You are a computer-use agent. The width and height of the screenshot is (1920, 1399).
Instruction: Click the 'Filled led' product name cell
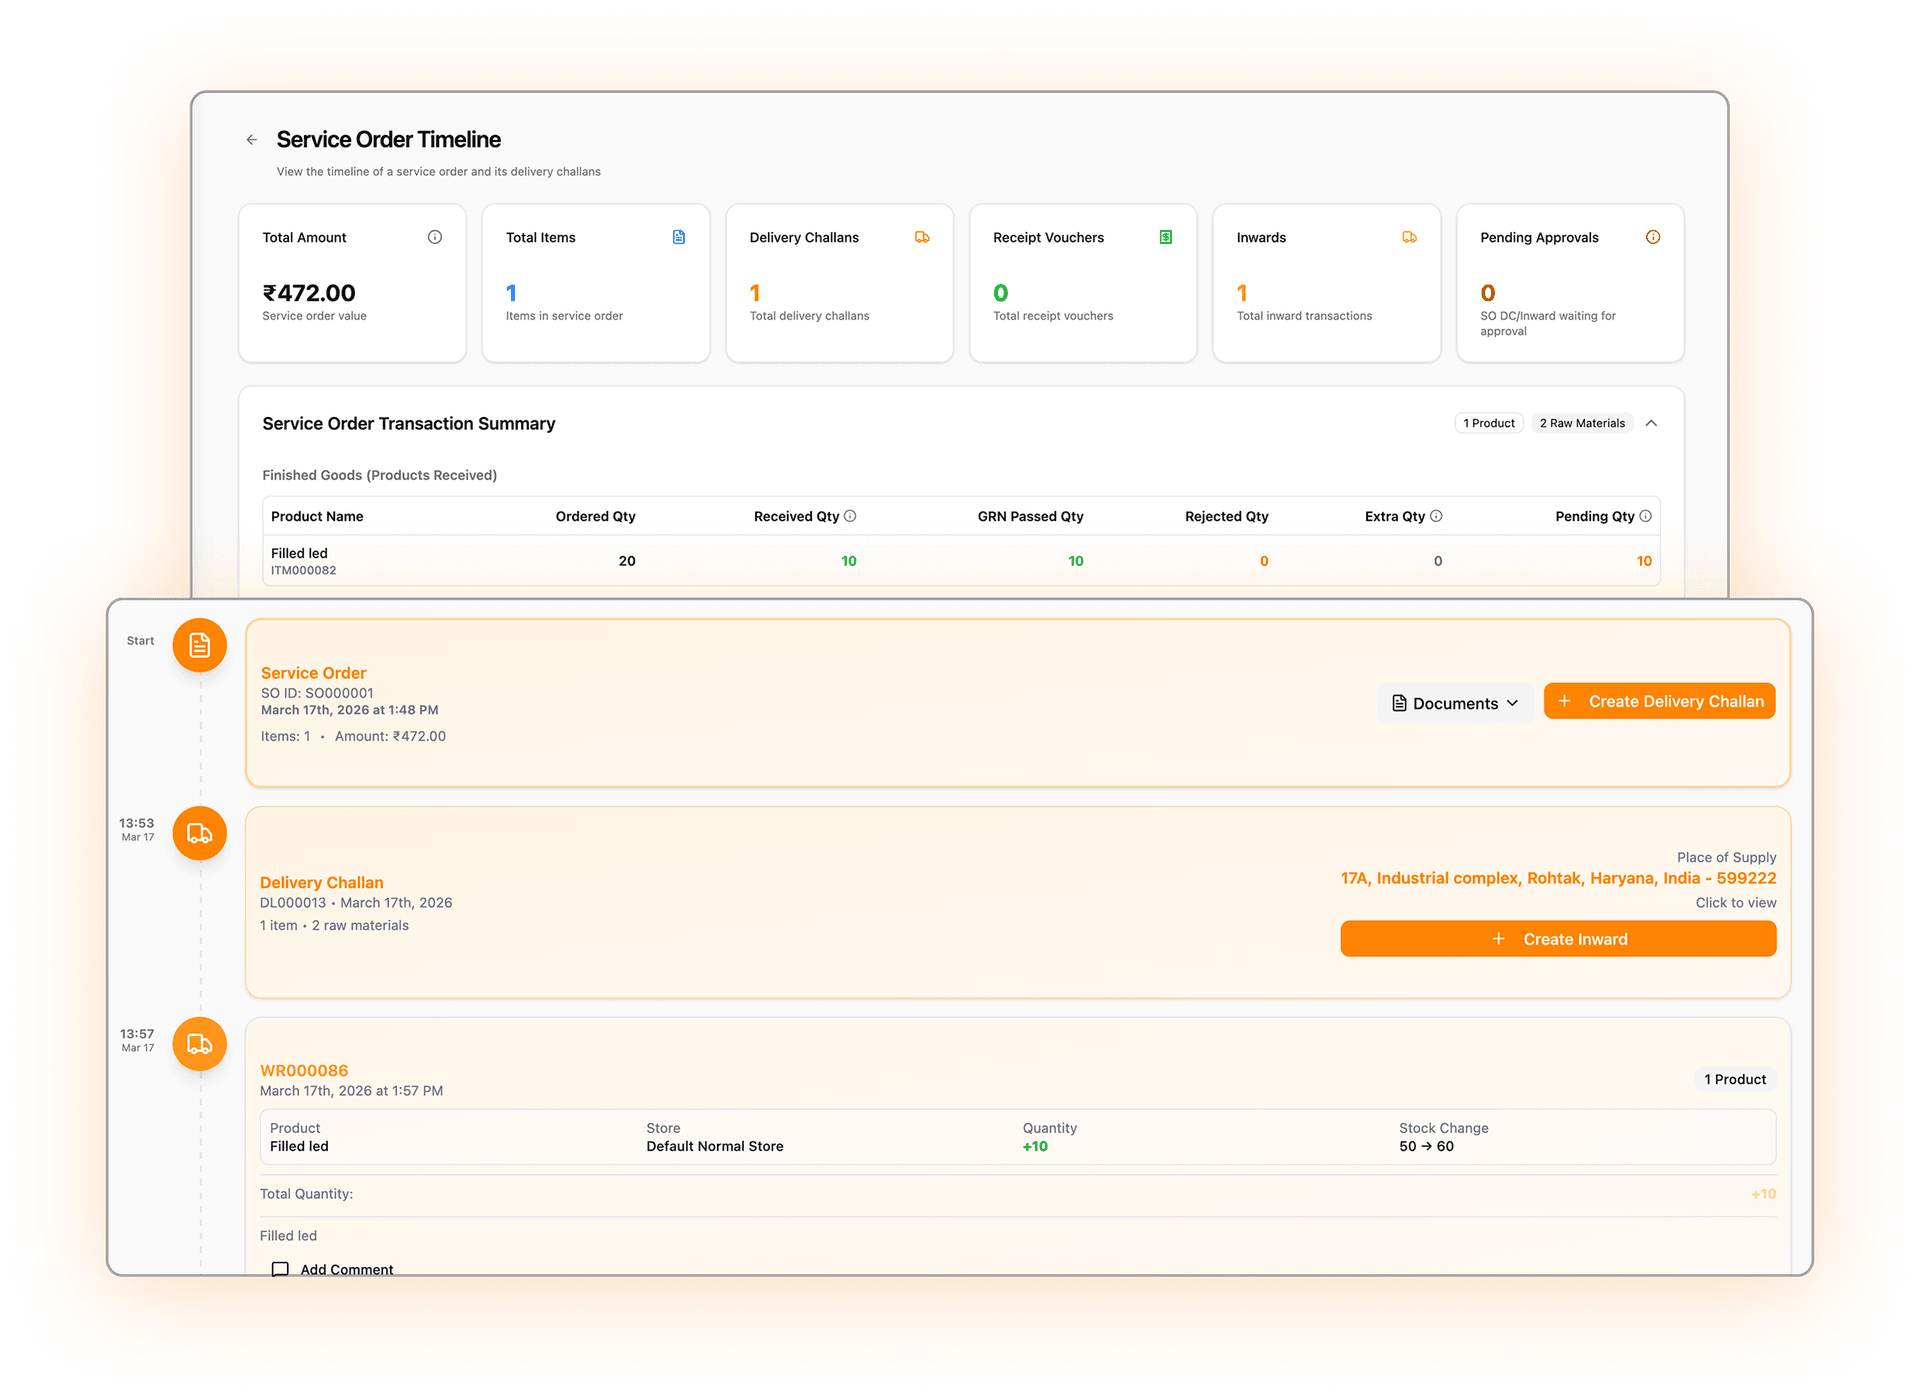(x=299, y=553)
